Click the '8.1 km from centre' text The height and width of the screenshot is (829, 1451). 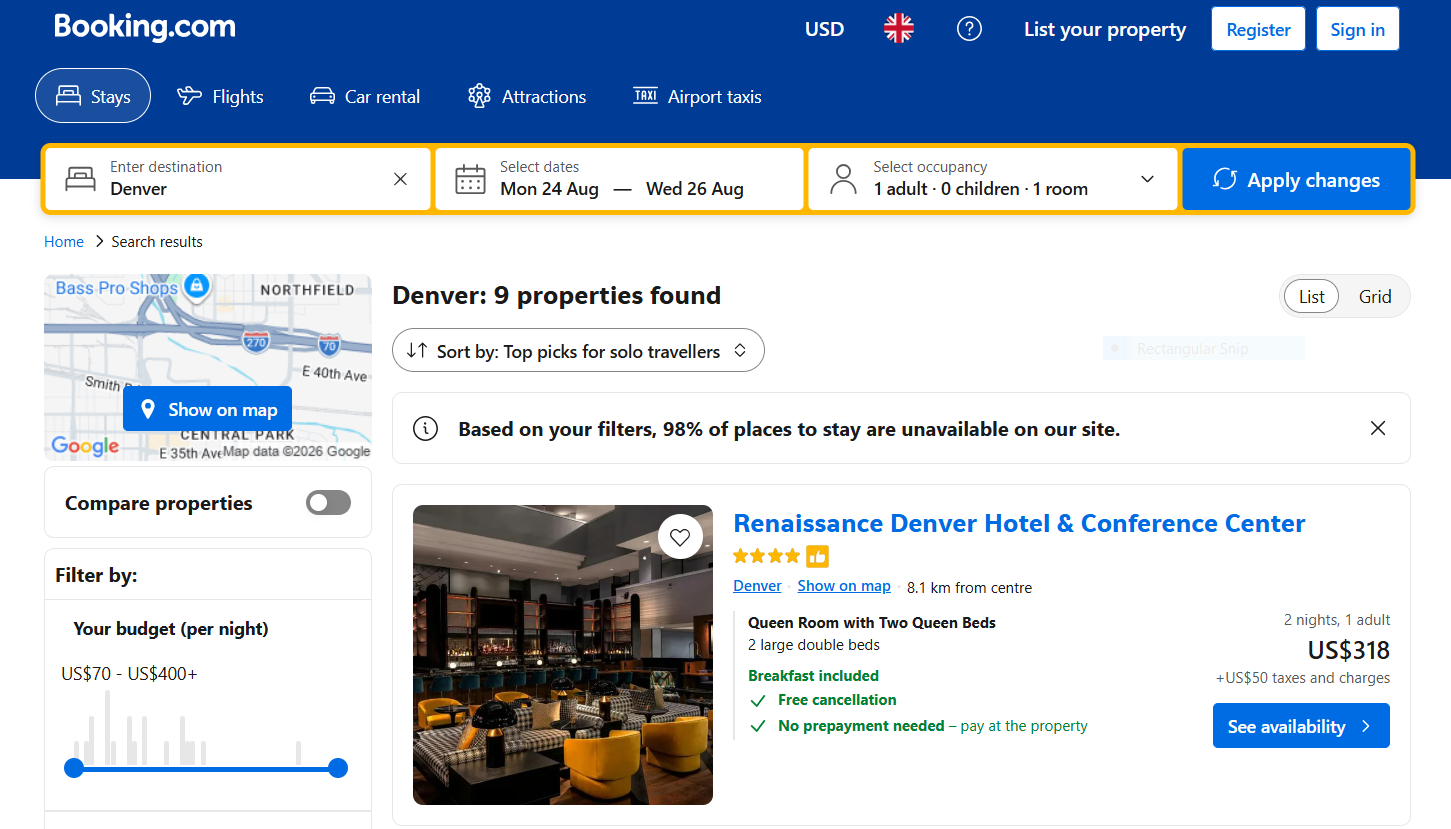(x=969, y=587)
